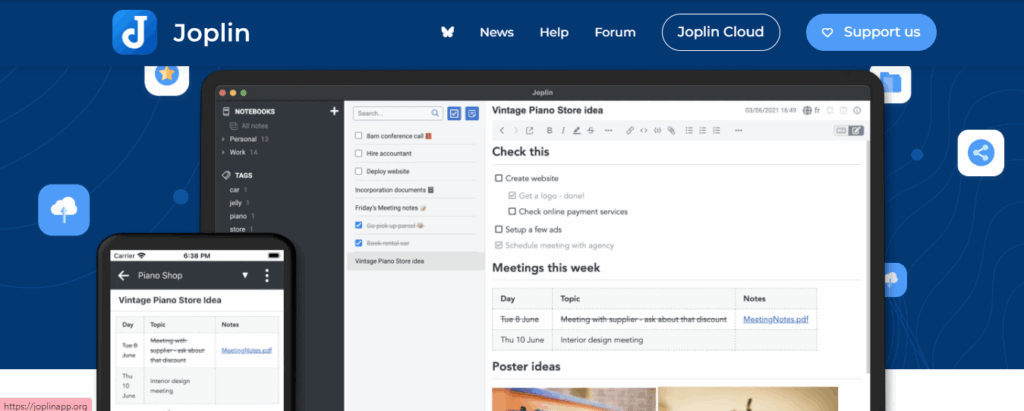Click the NOTEBOOKS header icon
The width and height of the screenshot is (1024, 411).
coord(226,112)
